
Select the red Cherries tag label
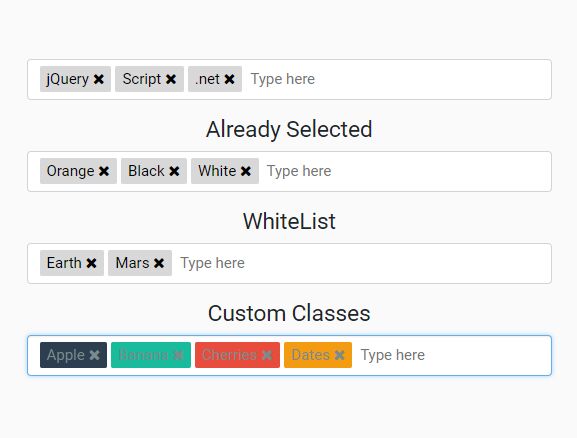click(x=229, y=355)
